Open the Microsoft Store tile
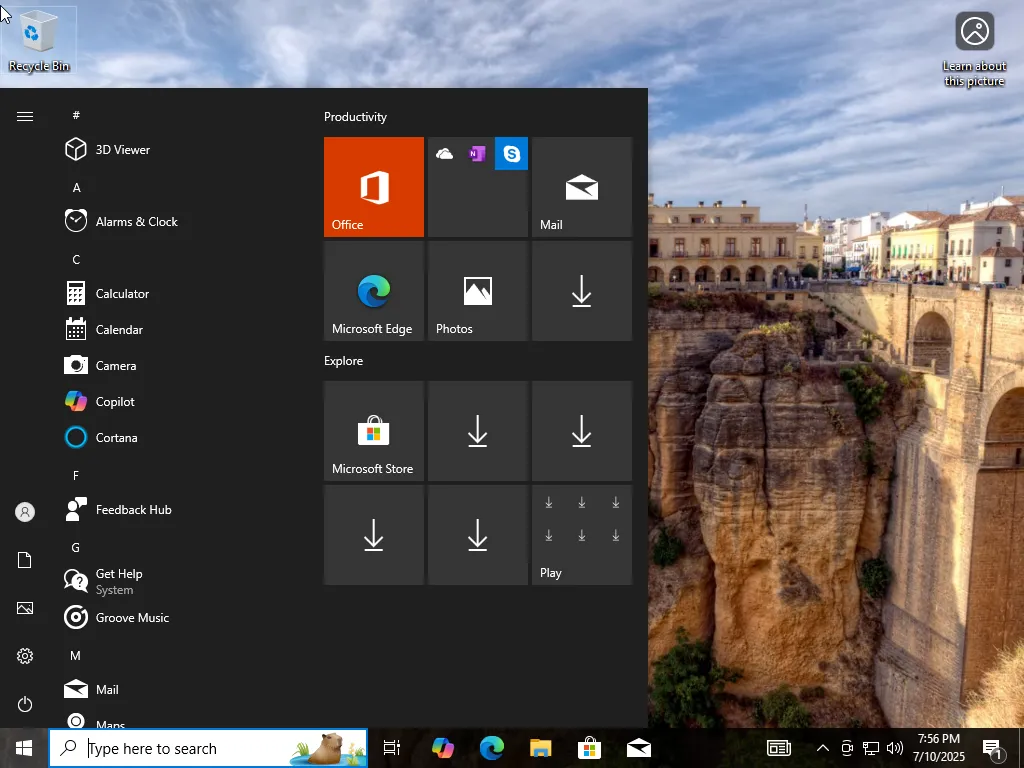The height and width of the screenshot is (768, 1024). [x=374, y=431]
